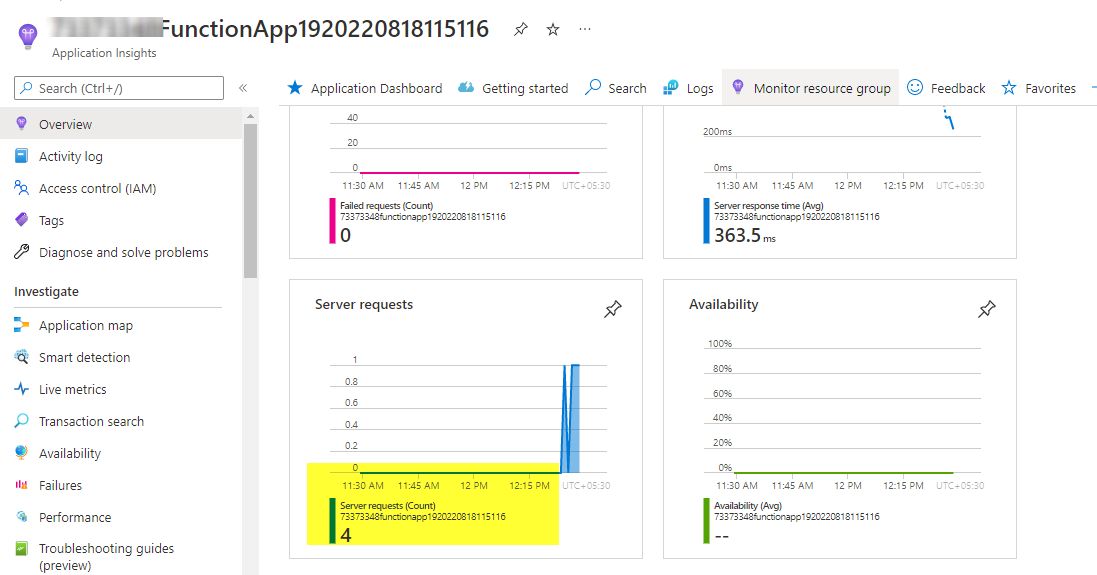This screenshot has height=575, width=1097.
Task: Open Getting started
Action: click(x=513, y=88)
